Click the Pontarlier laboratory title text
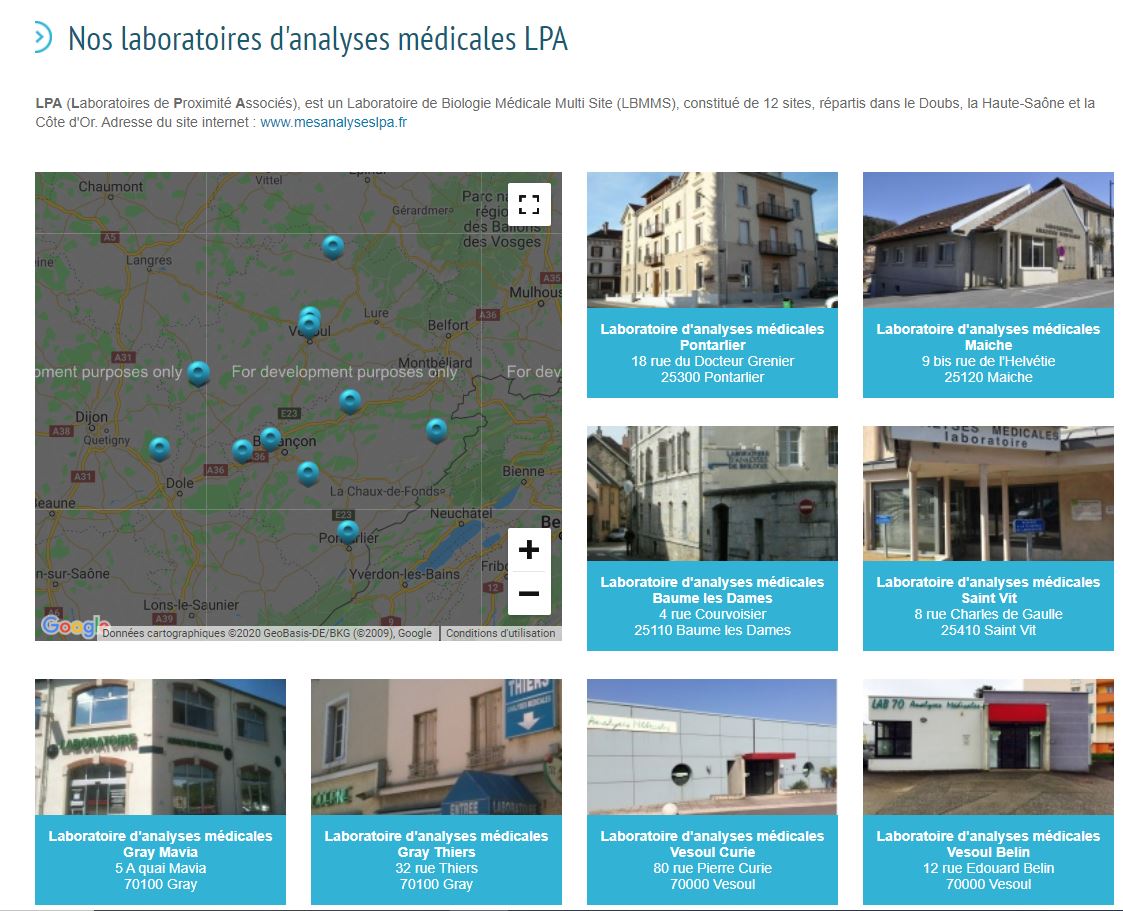 coord(712,337)
